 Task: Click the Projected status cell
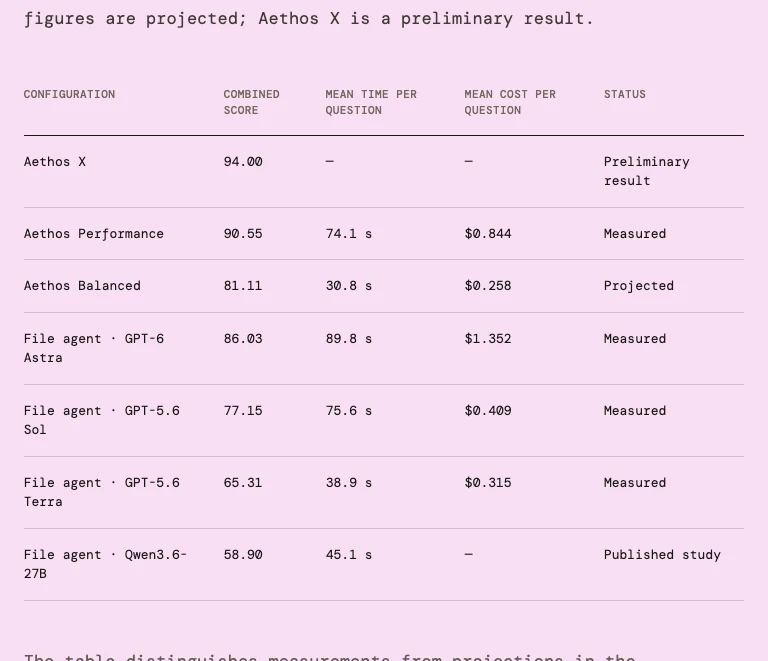639,286
